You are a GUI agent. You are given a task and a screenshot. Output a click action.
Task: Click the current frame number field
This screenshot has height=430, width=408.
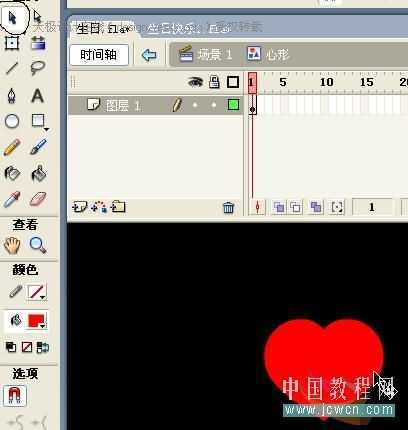pos(372,207)
